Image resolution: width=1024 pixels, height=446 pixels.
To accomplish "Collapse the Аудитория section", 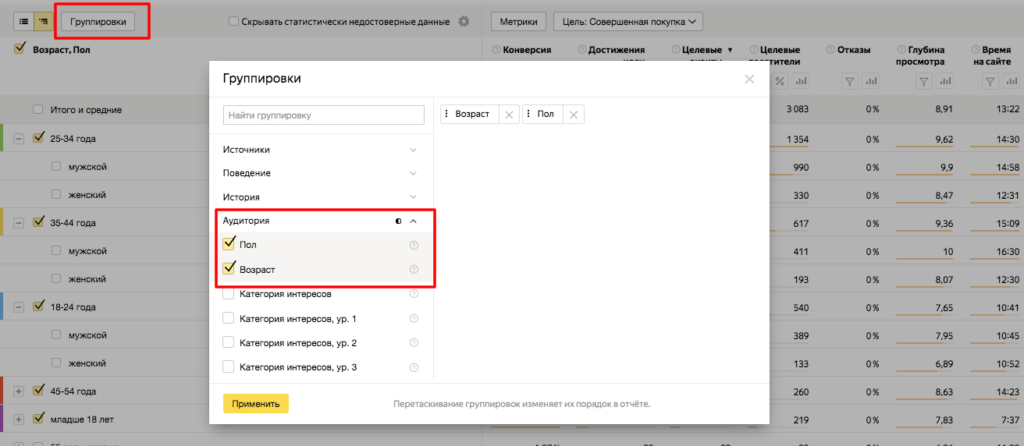I will point(414,220).
